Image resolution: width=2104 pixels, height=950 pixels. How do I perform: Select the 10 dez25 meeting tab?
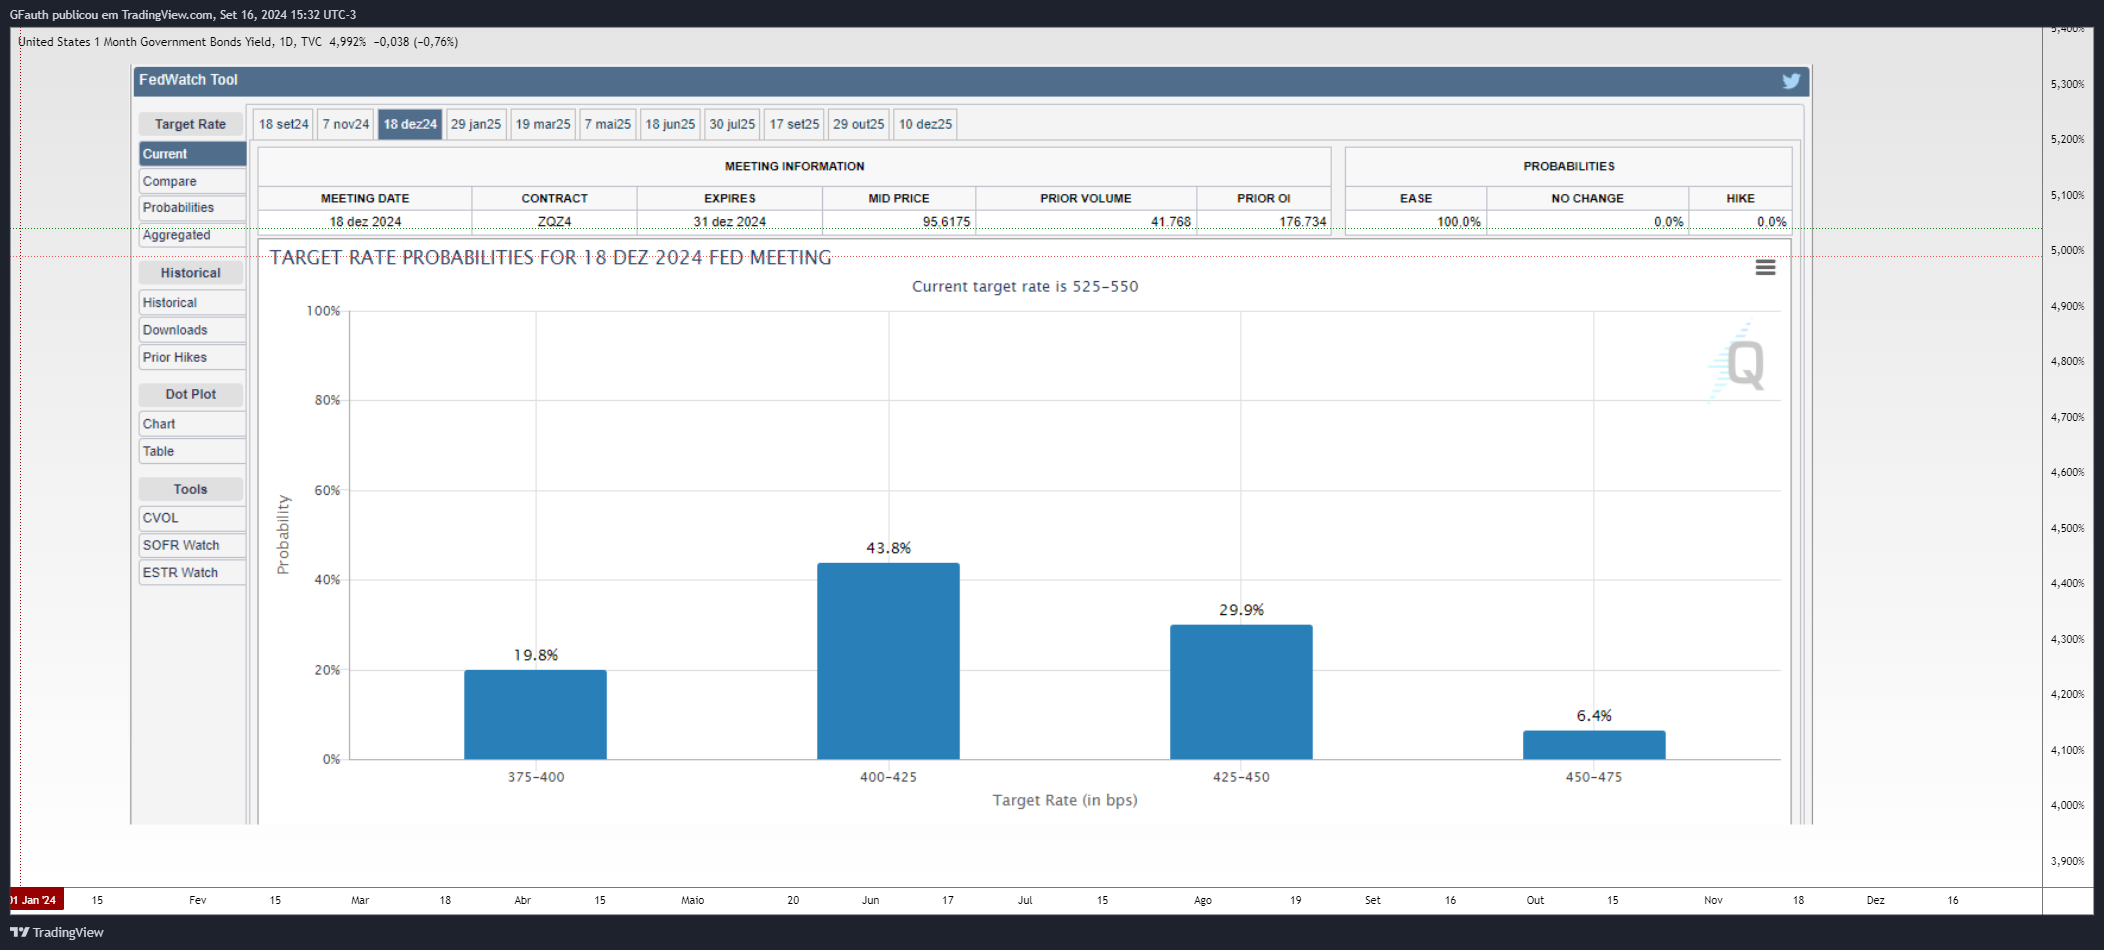925,124
